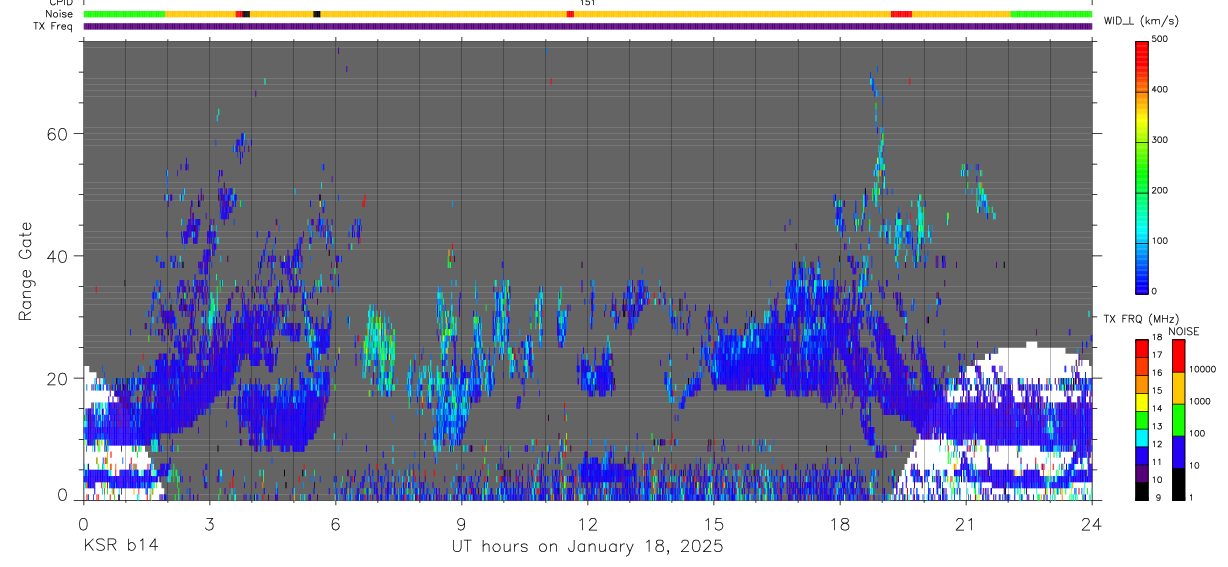Click the Noise bar's red segment near hour 19.5

click(x=901, y=14)
